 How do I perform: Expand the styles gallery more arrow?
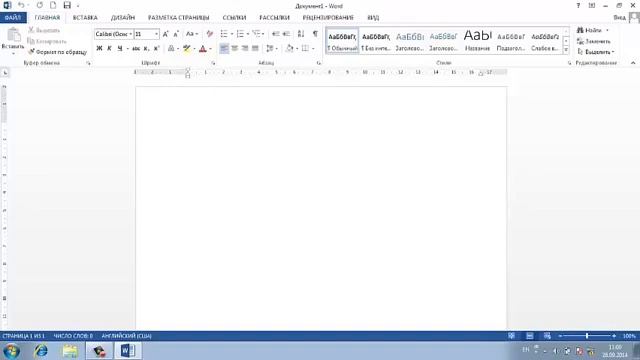(x=566, y=50)
